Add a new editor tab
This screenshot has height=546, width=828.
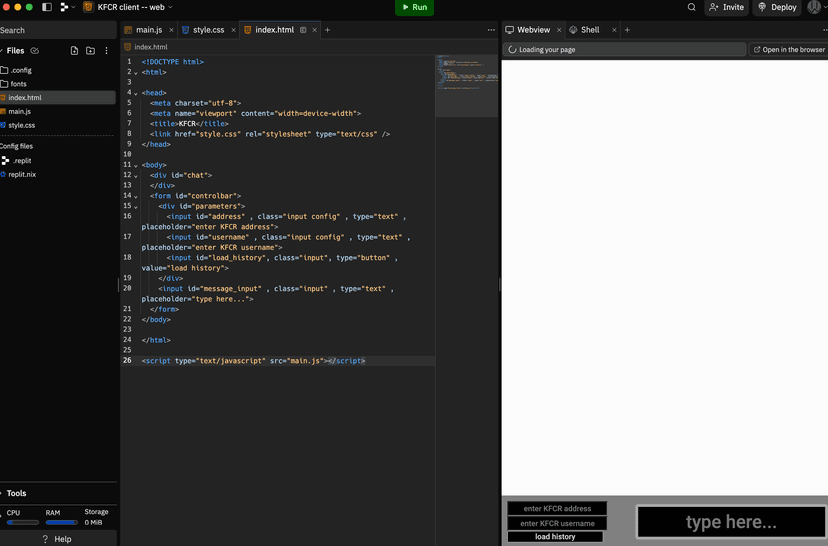327,30
